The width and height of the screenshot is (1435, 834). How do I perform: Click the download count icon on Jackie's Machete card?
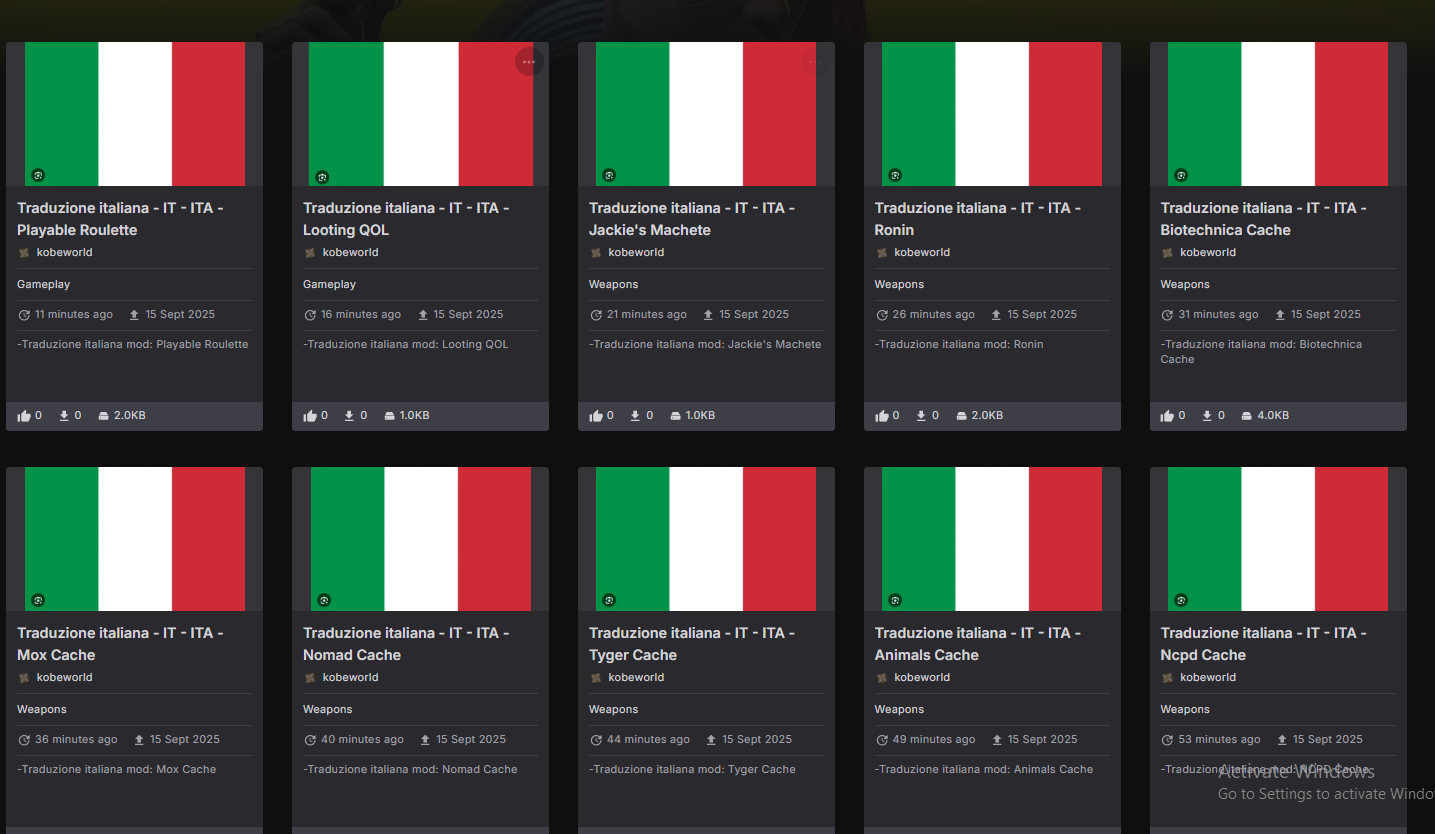click(x=635, y=416)
